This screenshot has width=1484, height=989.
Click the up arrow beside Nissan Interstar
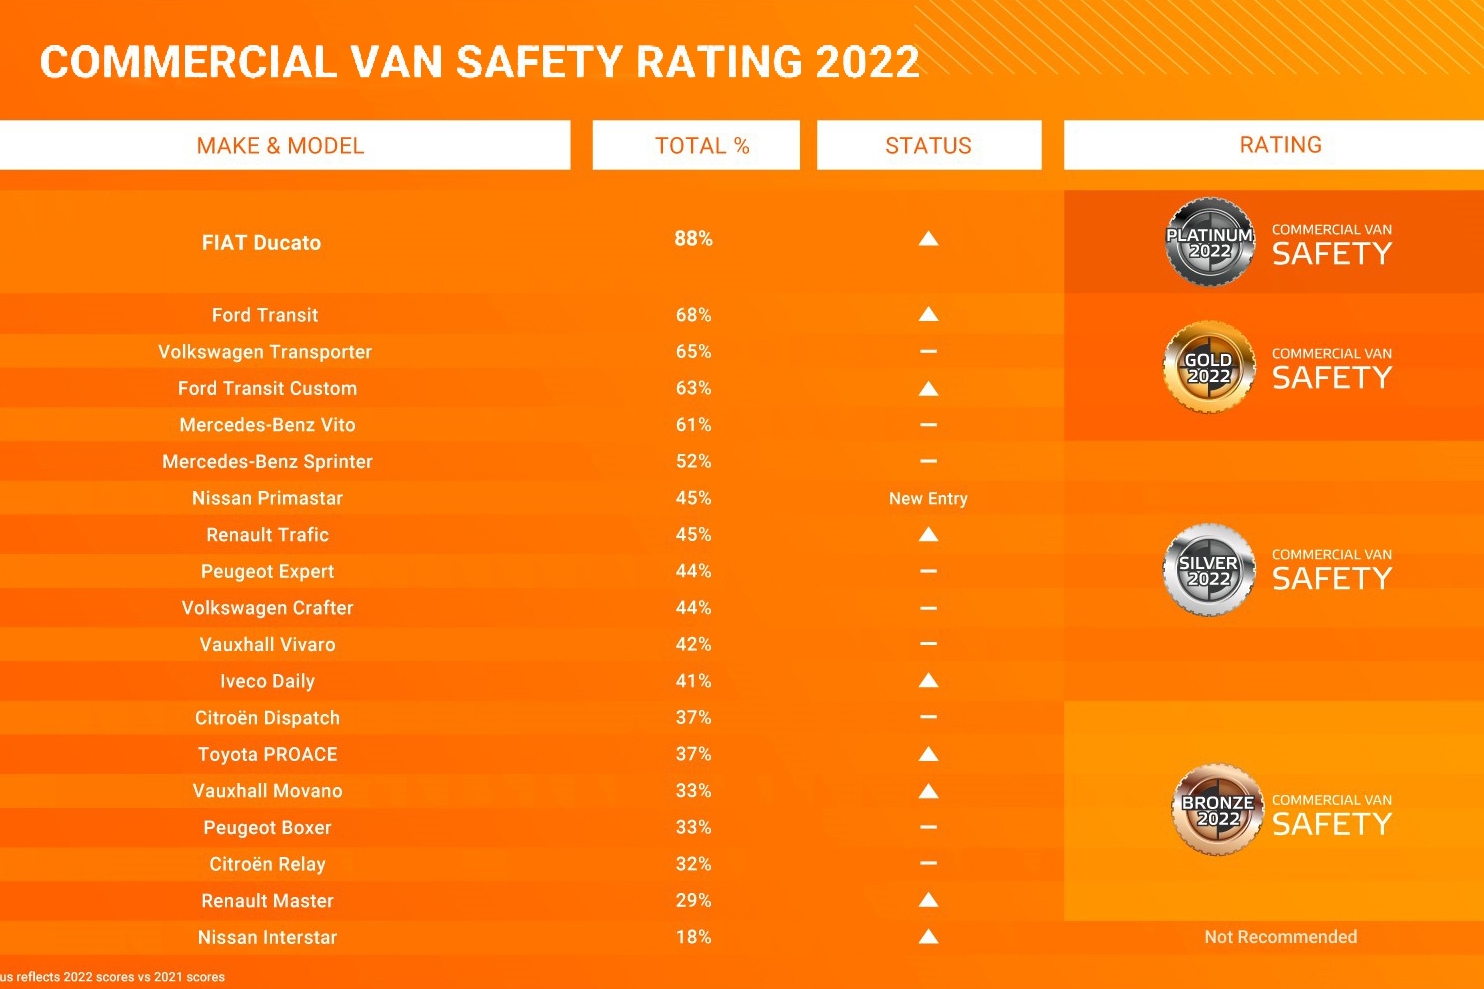pos(928,937)
